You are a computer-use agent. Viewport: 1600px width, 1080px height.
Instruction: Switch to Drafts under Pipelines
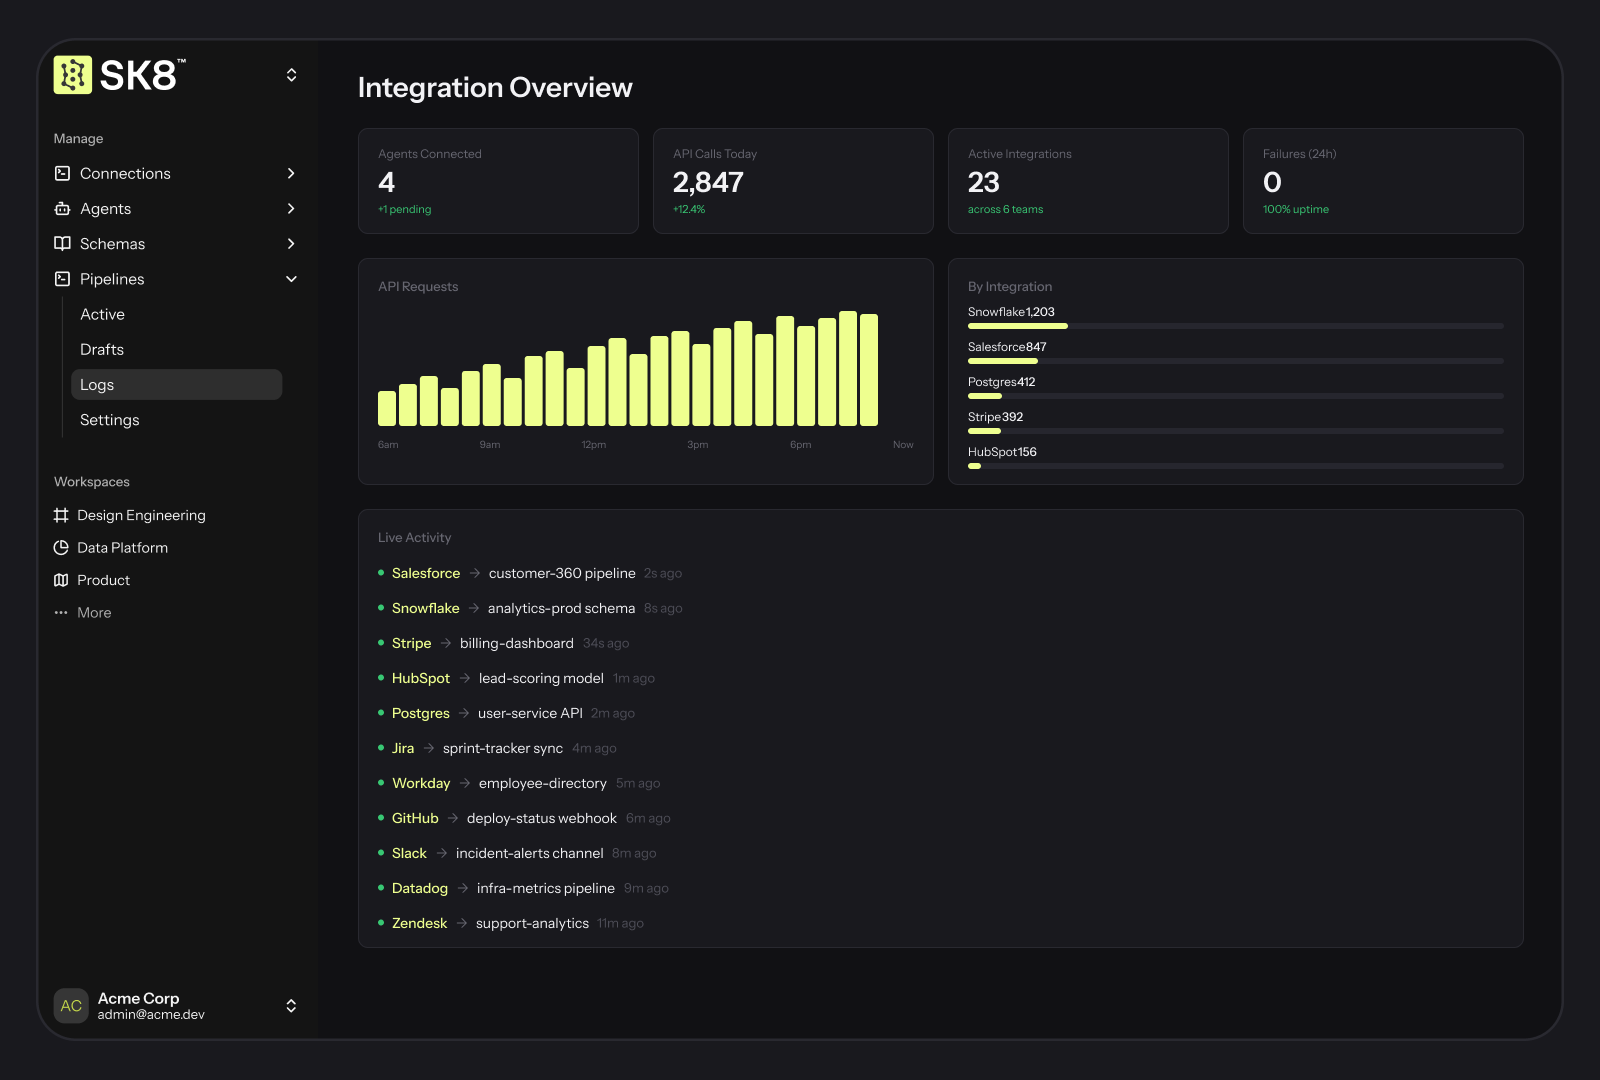[101, 349]
